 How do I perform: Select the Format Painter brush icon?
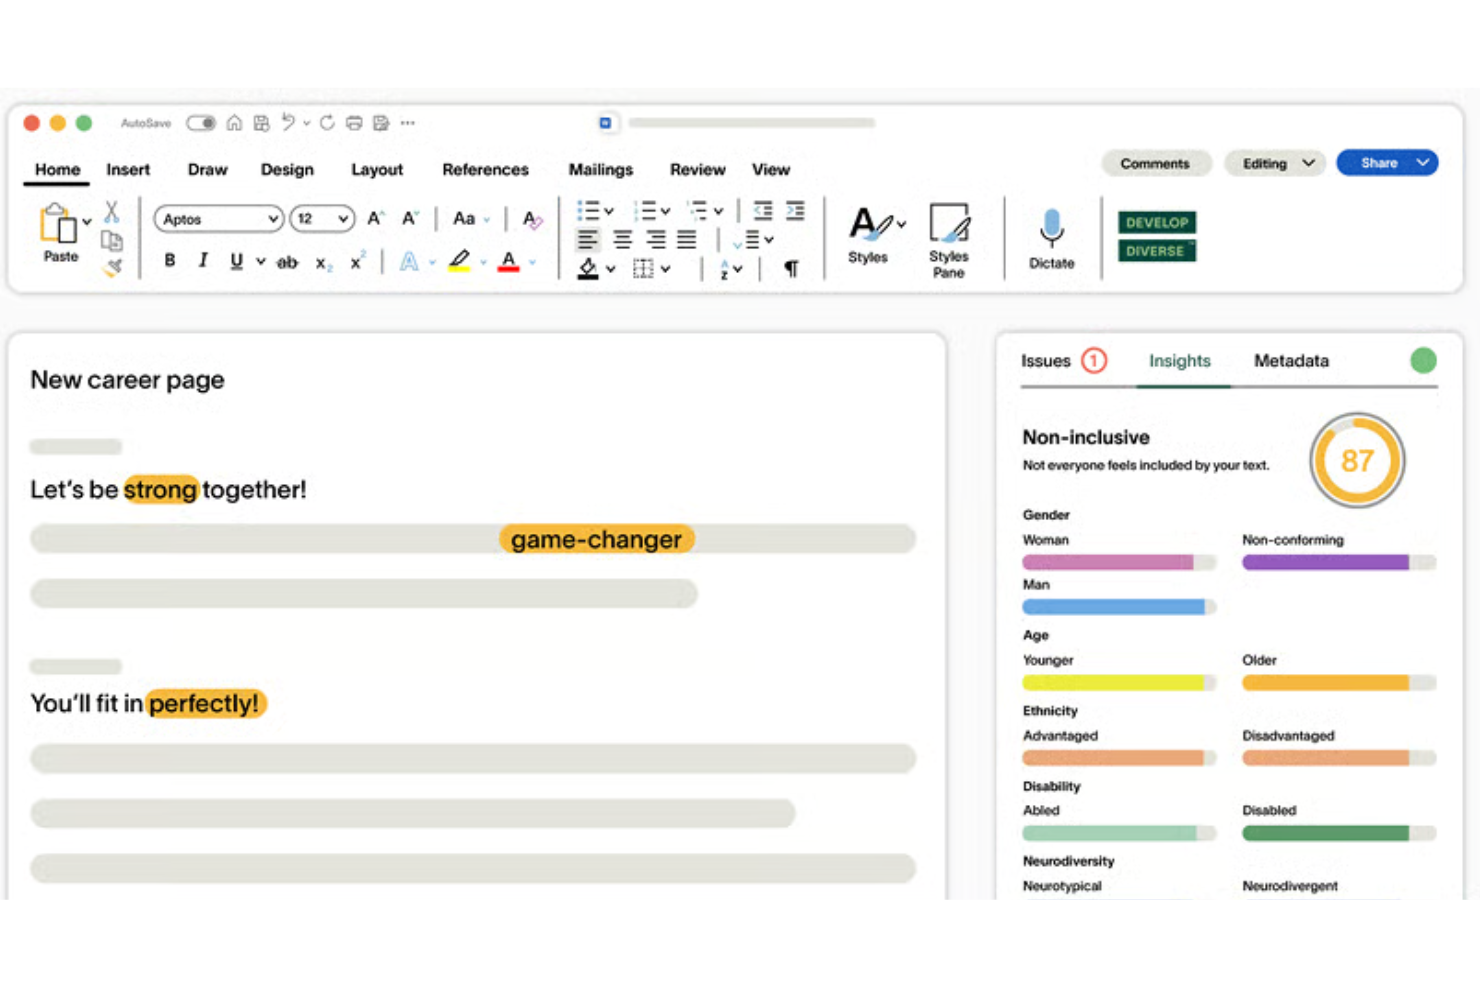click(112, 267)
